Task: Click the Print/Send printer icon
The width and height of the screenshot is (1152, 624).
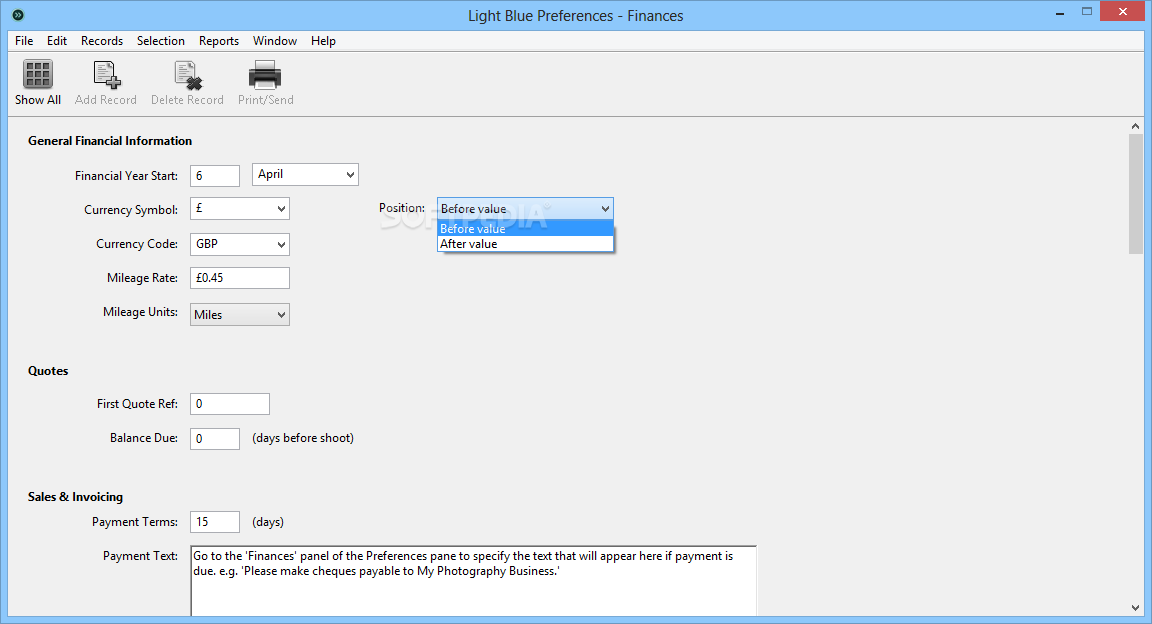Action: pyautogui.click(x=265, y=74)
